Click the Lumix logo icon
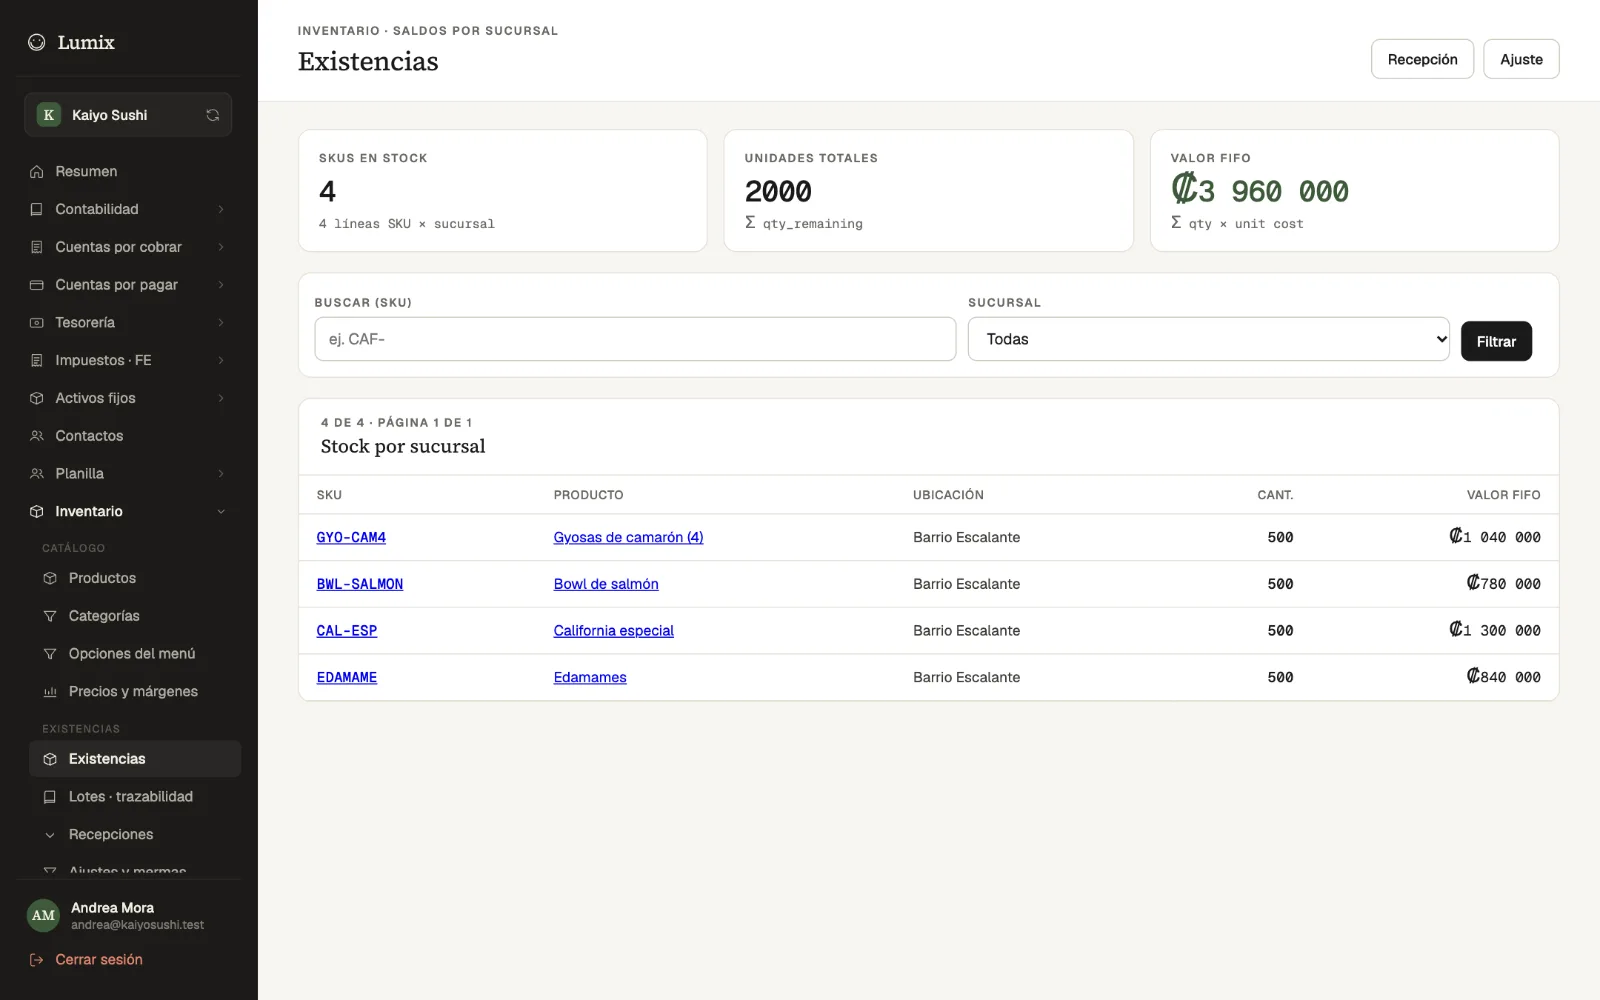 [x=37, y=42]
